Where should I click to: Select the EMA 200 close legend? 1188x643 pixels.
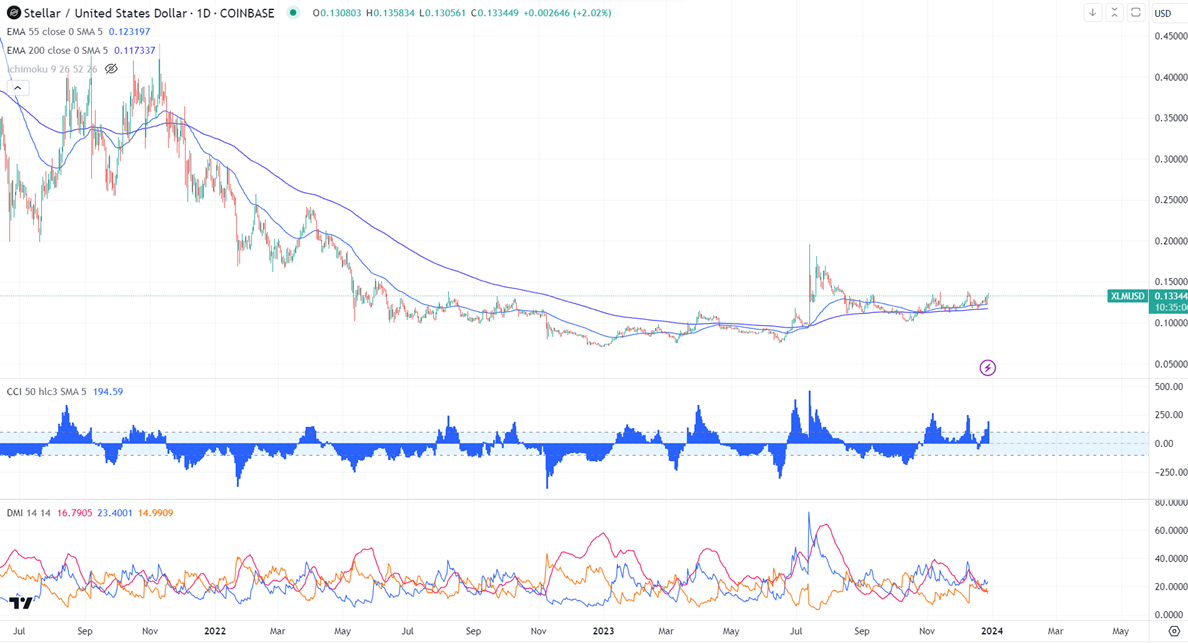click(x=58, y=51)
